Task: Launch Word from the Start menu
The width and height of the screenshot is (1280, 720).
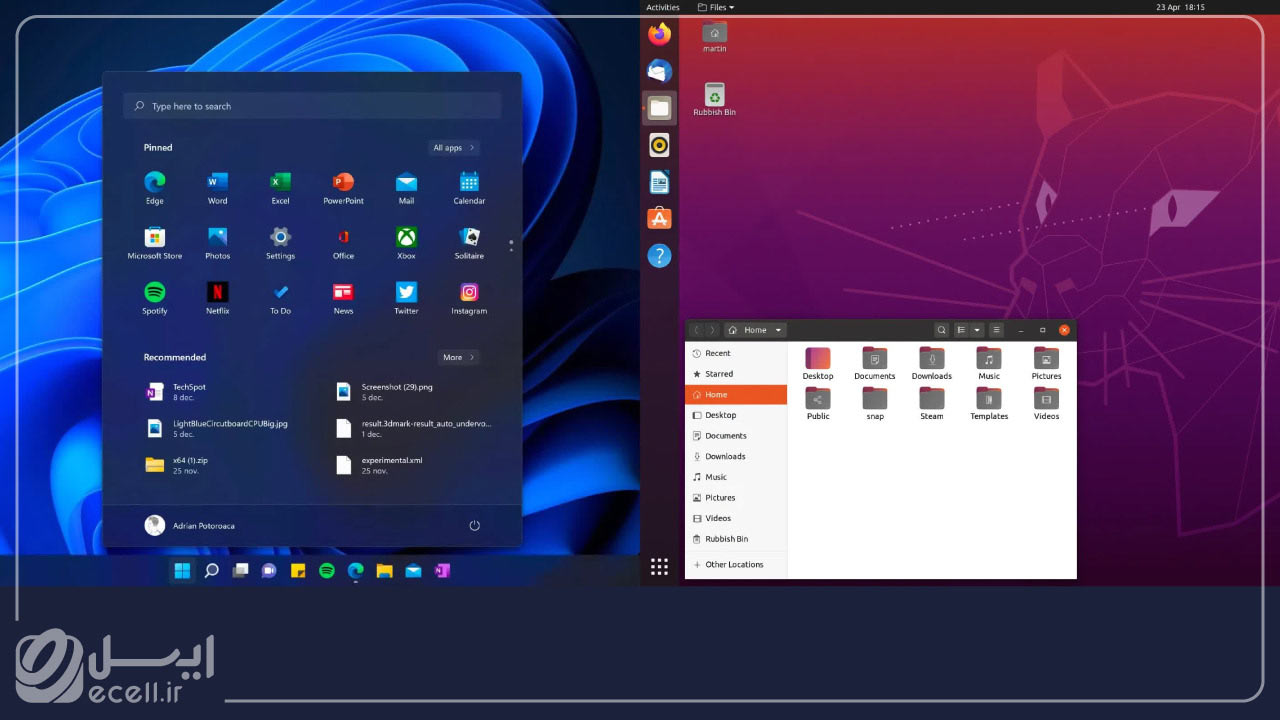Action: click(x=217, y=187)
